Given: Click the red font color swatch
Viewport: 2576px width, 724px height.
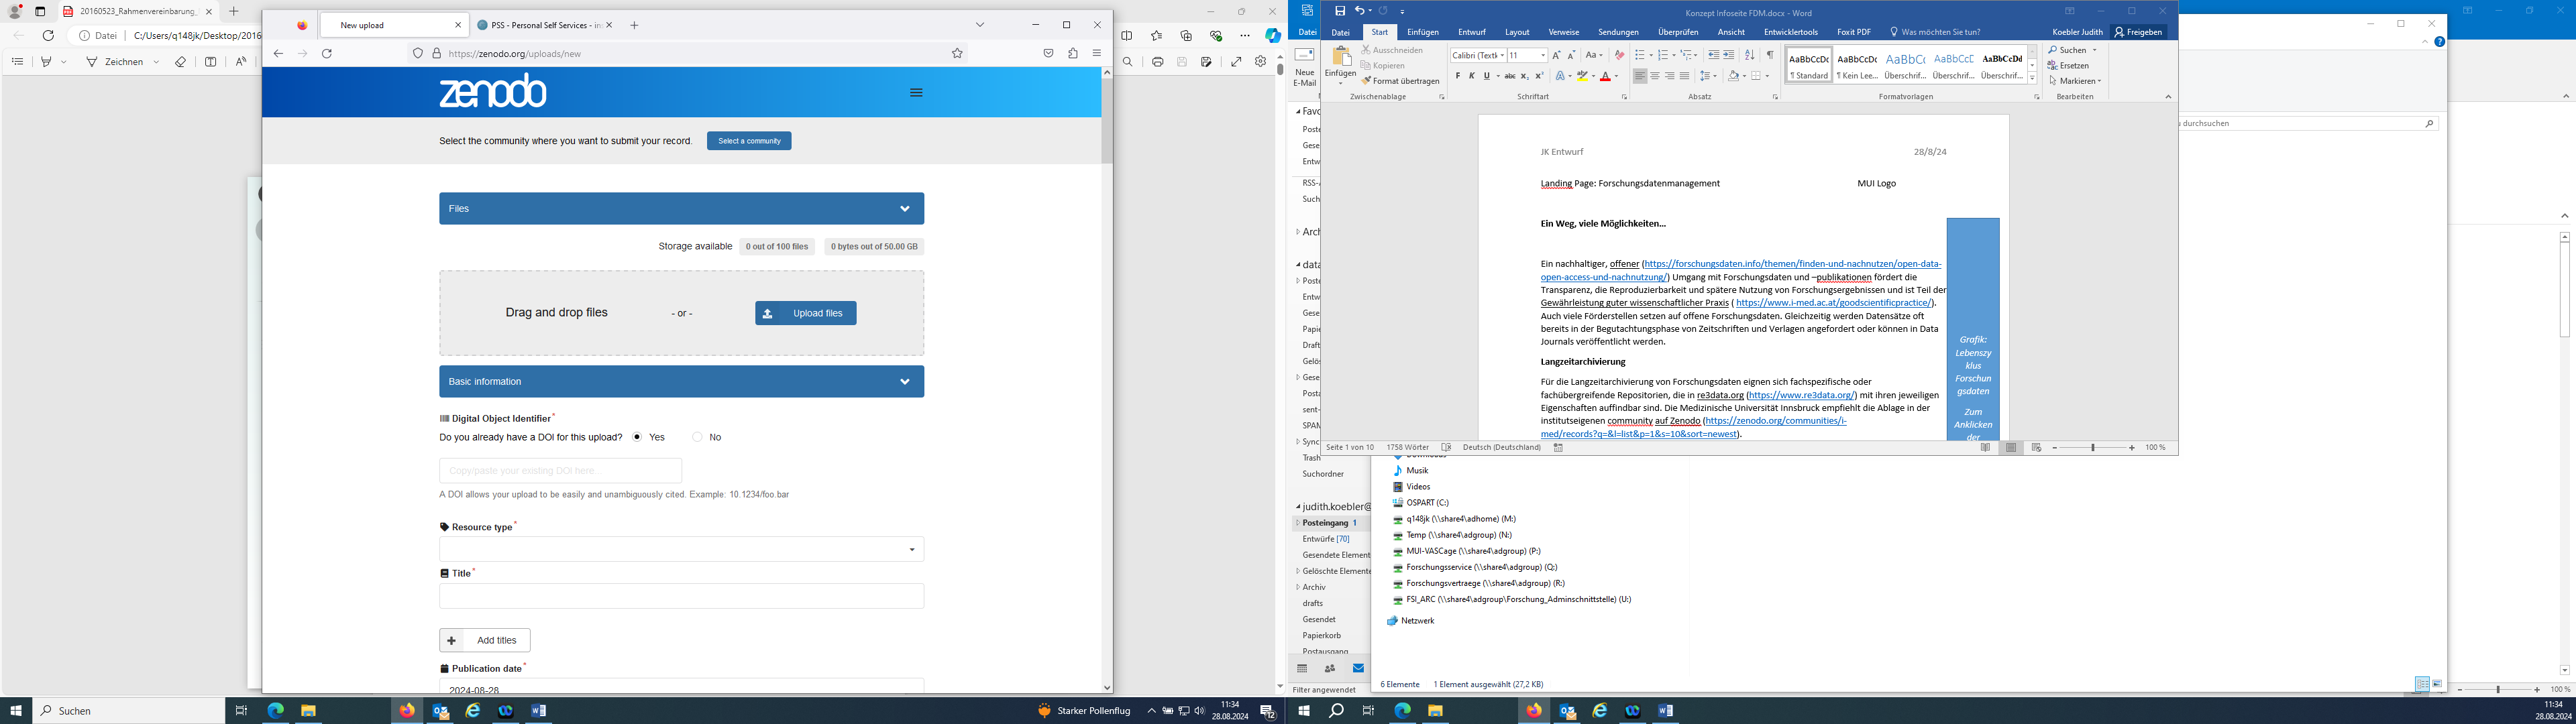Looking at the screenshot, I should coord(1605,77).
